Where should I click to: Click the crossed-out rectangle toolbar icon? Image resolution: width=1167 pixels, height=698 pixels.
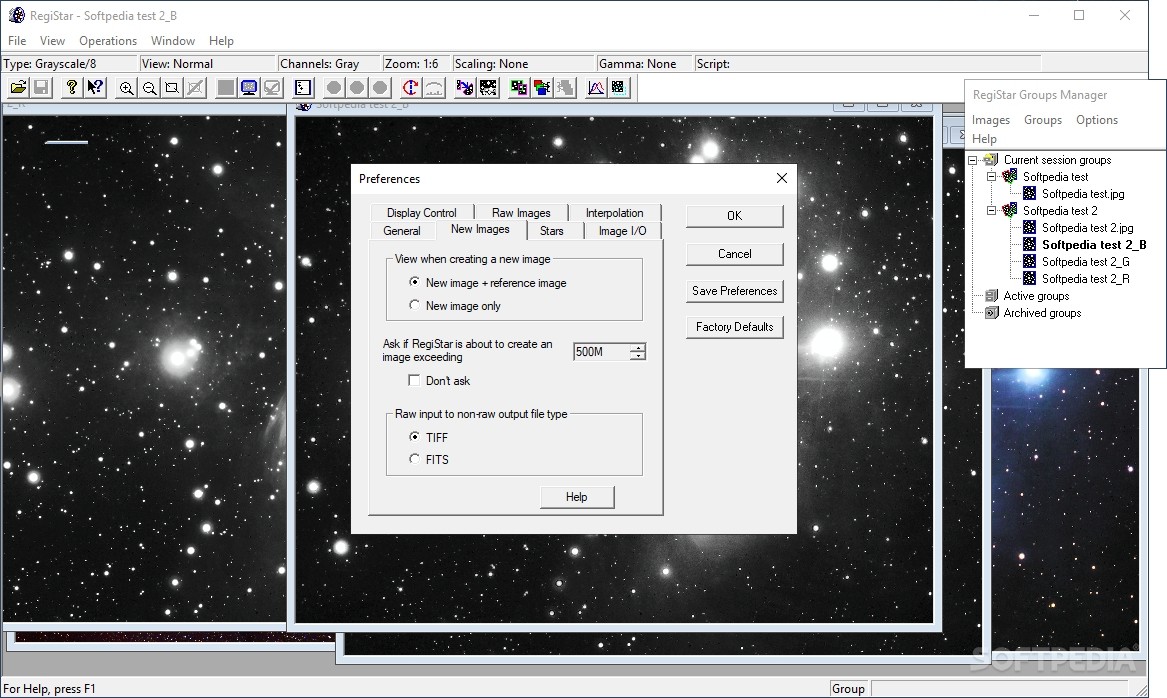pyautogui.click(x=195, y=88)
